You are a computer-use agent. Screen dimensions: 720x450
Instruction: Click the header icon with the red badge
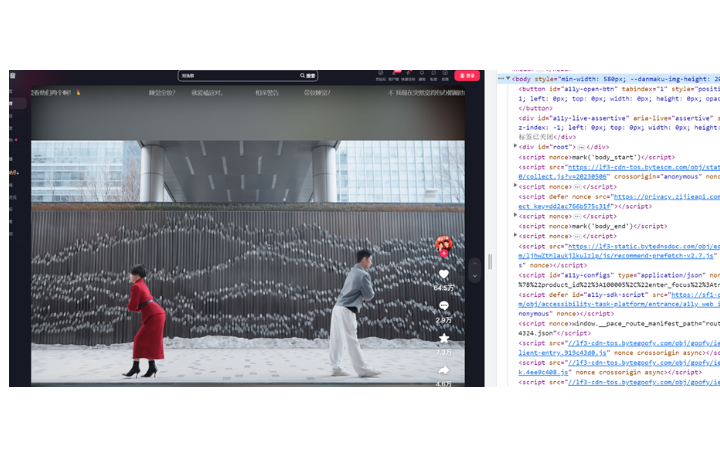[394, 75]
